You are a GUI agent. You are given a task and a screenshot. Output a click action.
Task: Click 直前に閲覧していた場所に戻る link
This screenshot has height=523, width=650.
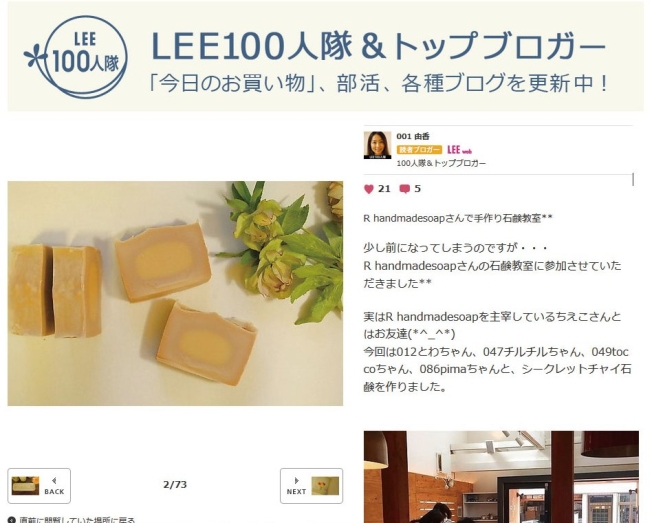click(72, 520)
